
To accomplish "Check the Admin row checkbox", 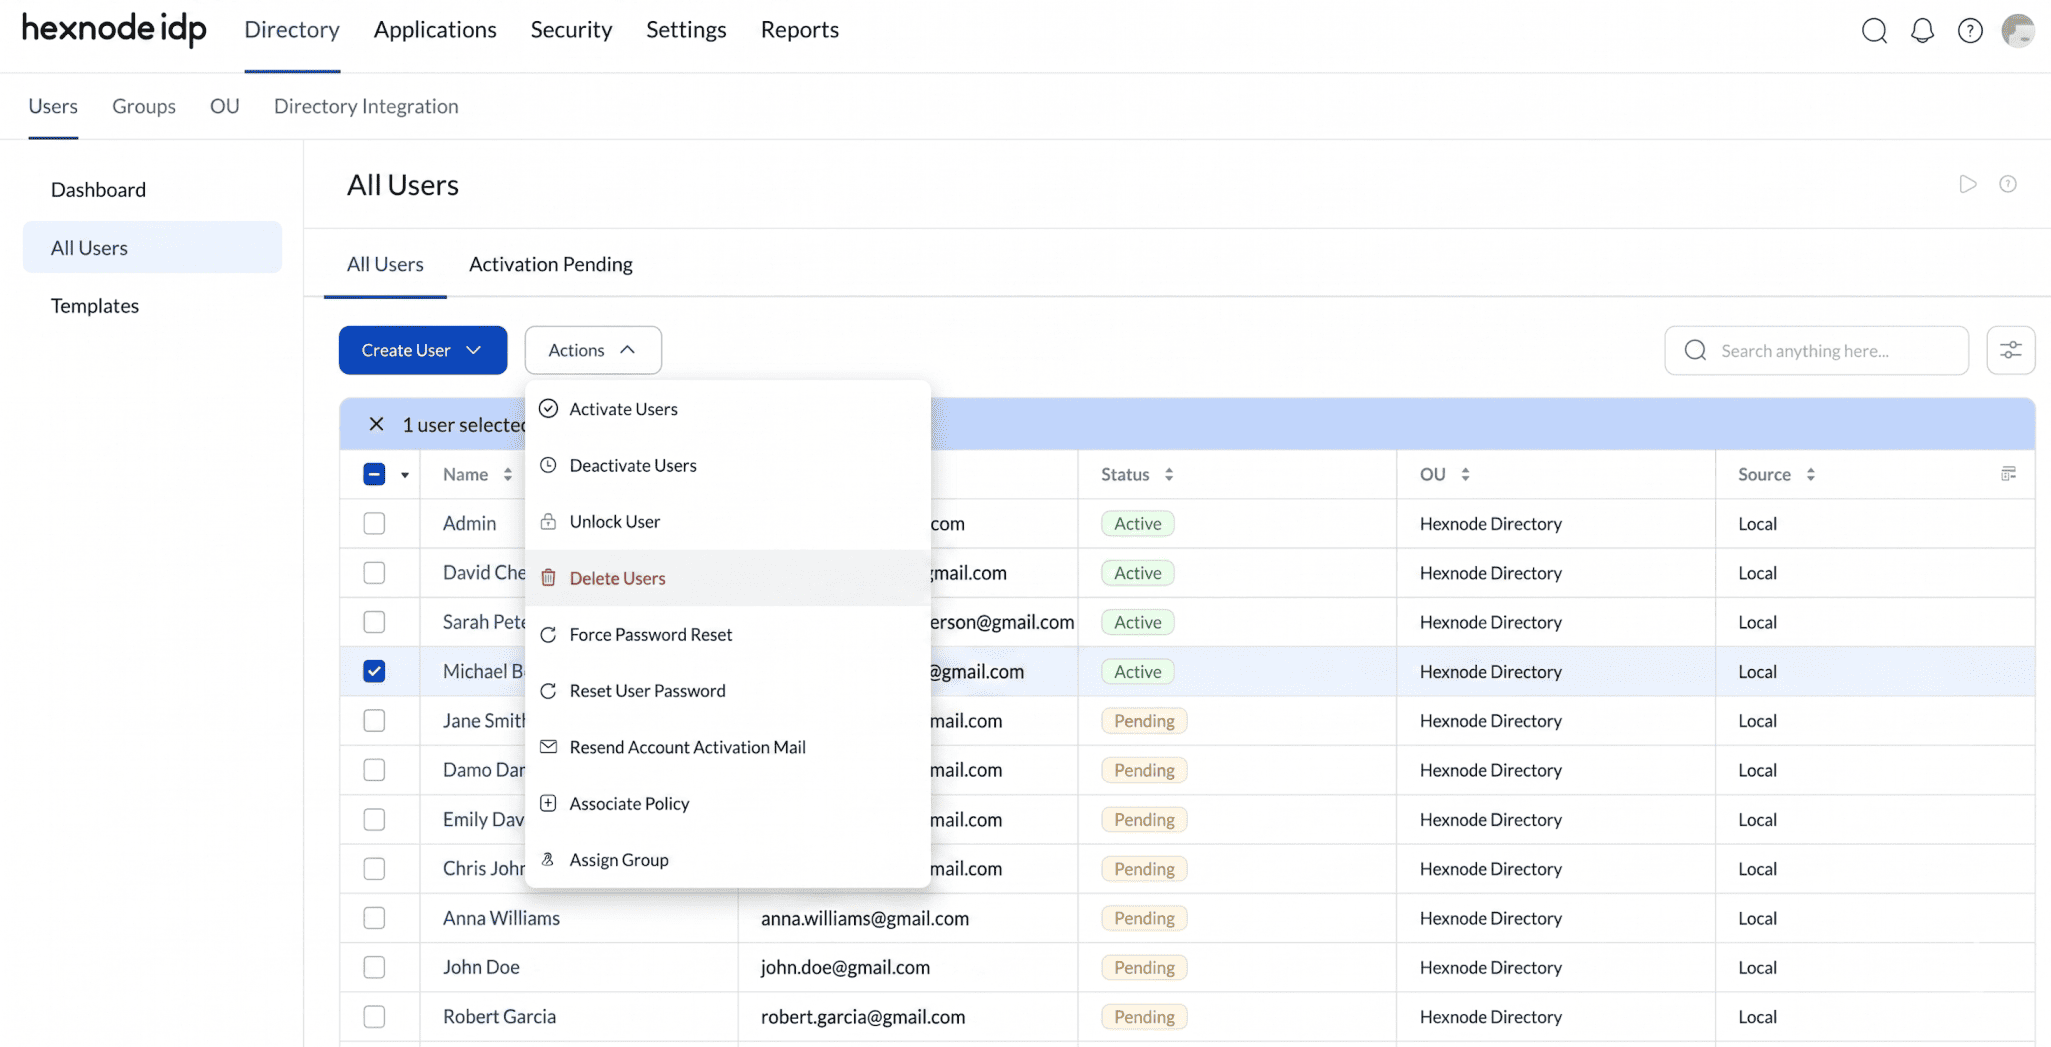I will [374, 523].
